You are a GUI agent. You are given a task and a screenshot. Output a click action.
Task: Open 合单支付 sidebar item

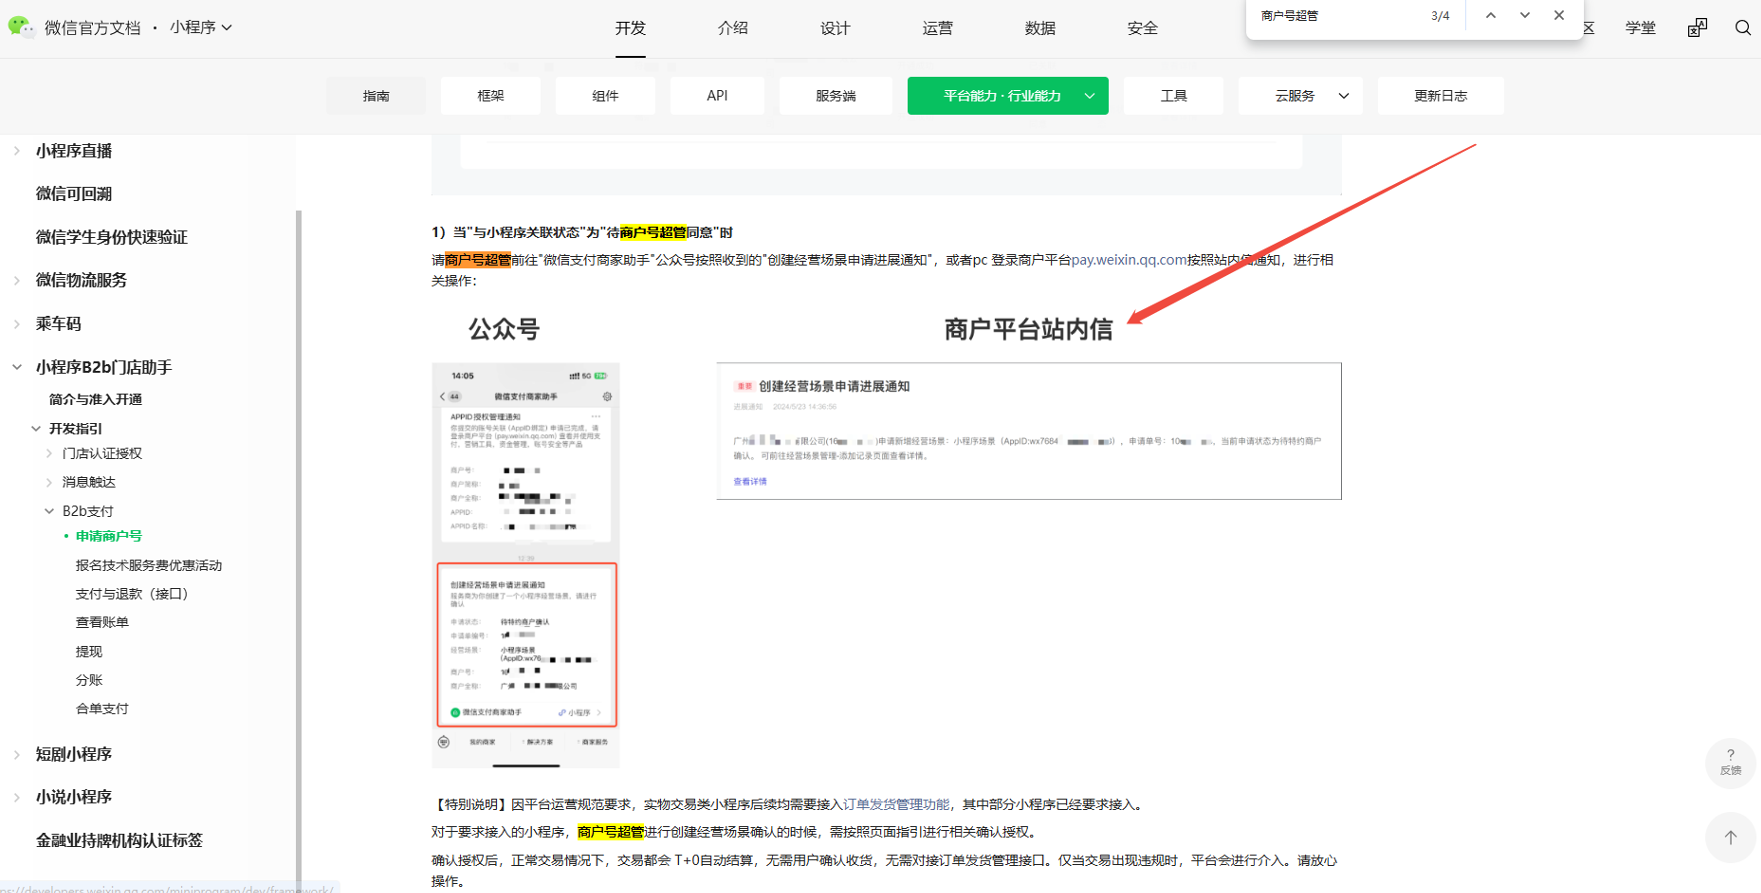coord(102,708)
